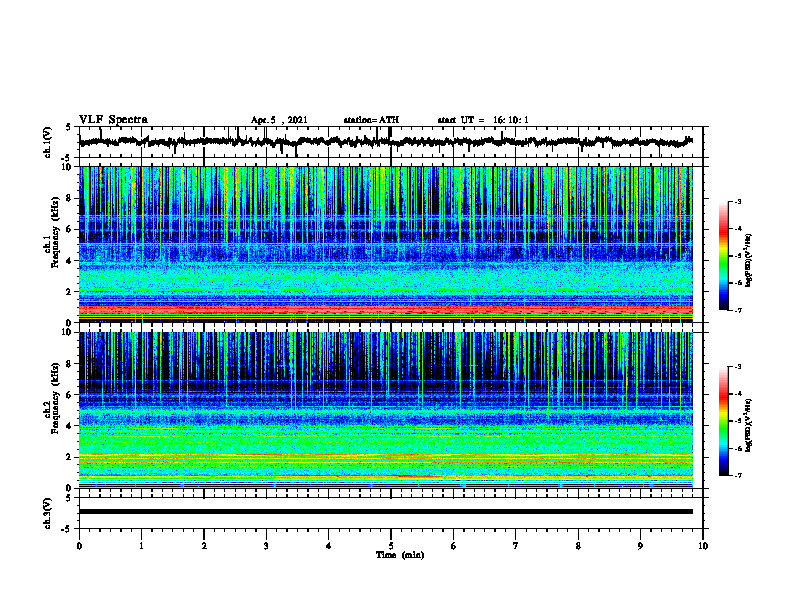Click the "2" kHz tick of ch.2 spectrogram
Viewport: 792px width, 612px height.
pyautogui.click(x=69, y=457)
